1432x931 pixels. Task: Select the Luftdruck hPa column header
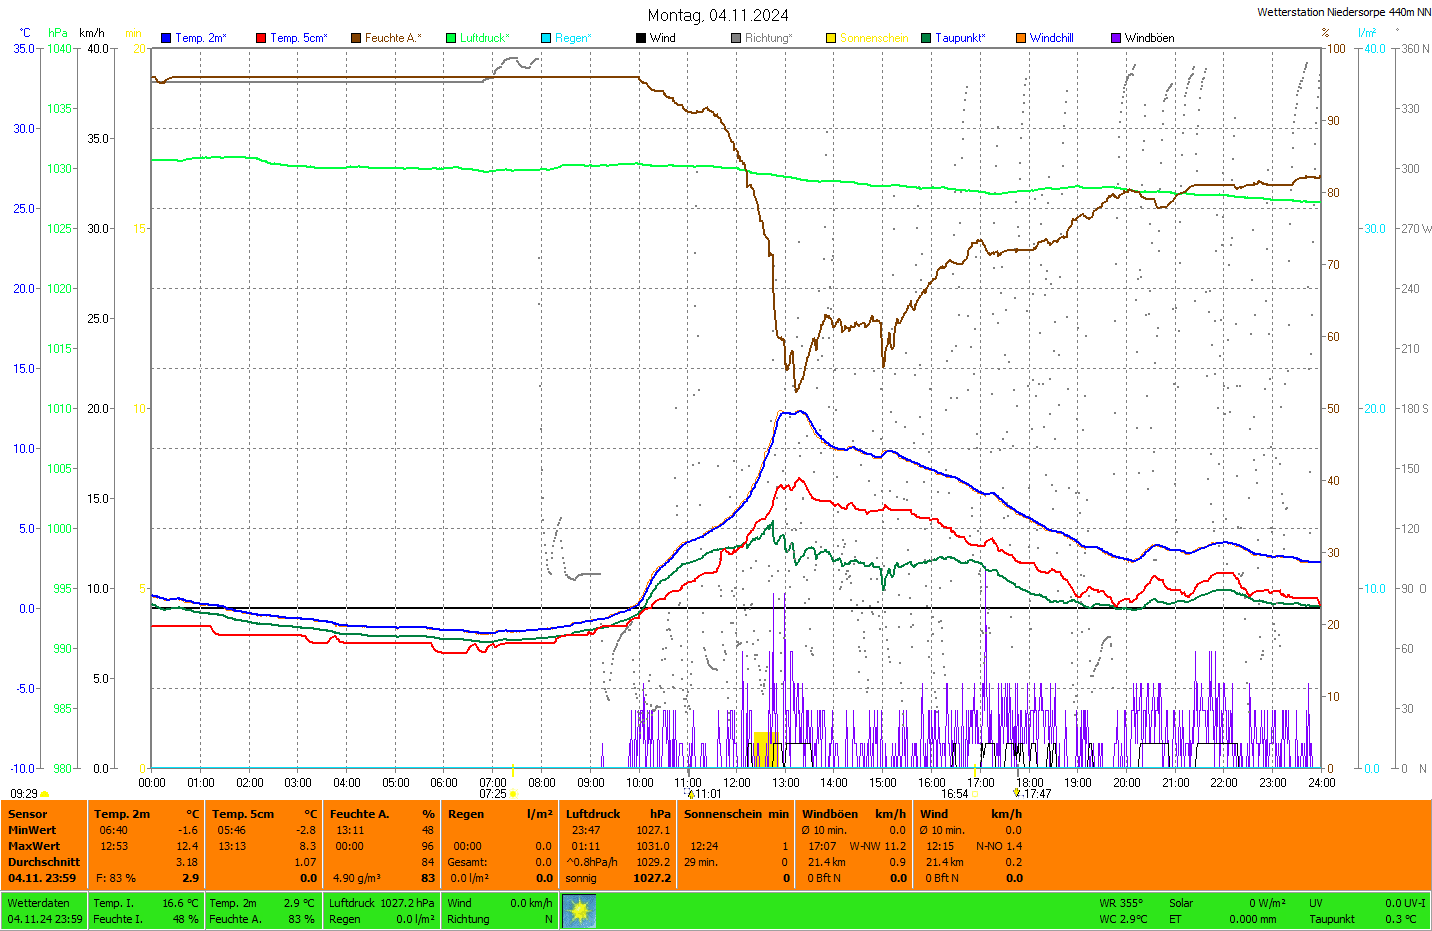[618, 814]
